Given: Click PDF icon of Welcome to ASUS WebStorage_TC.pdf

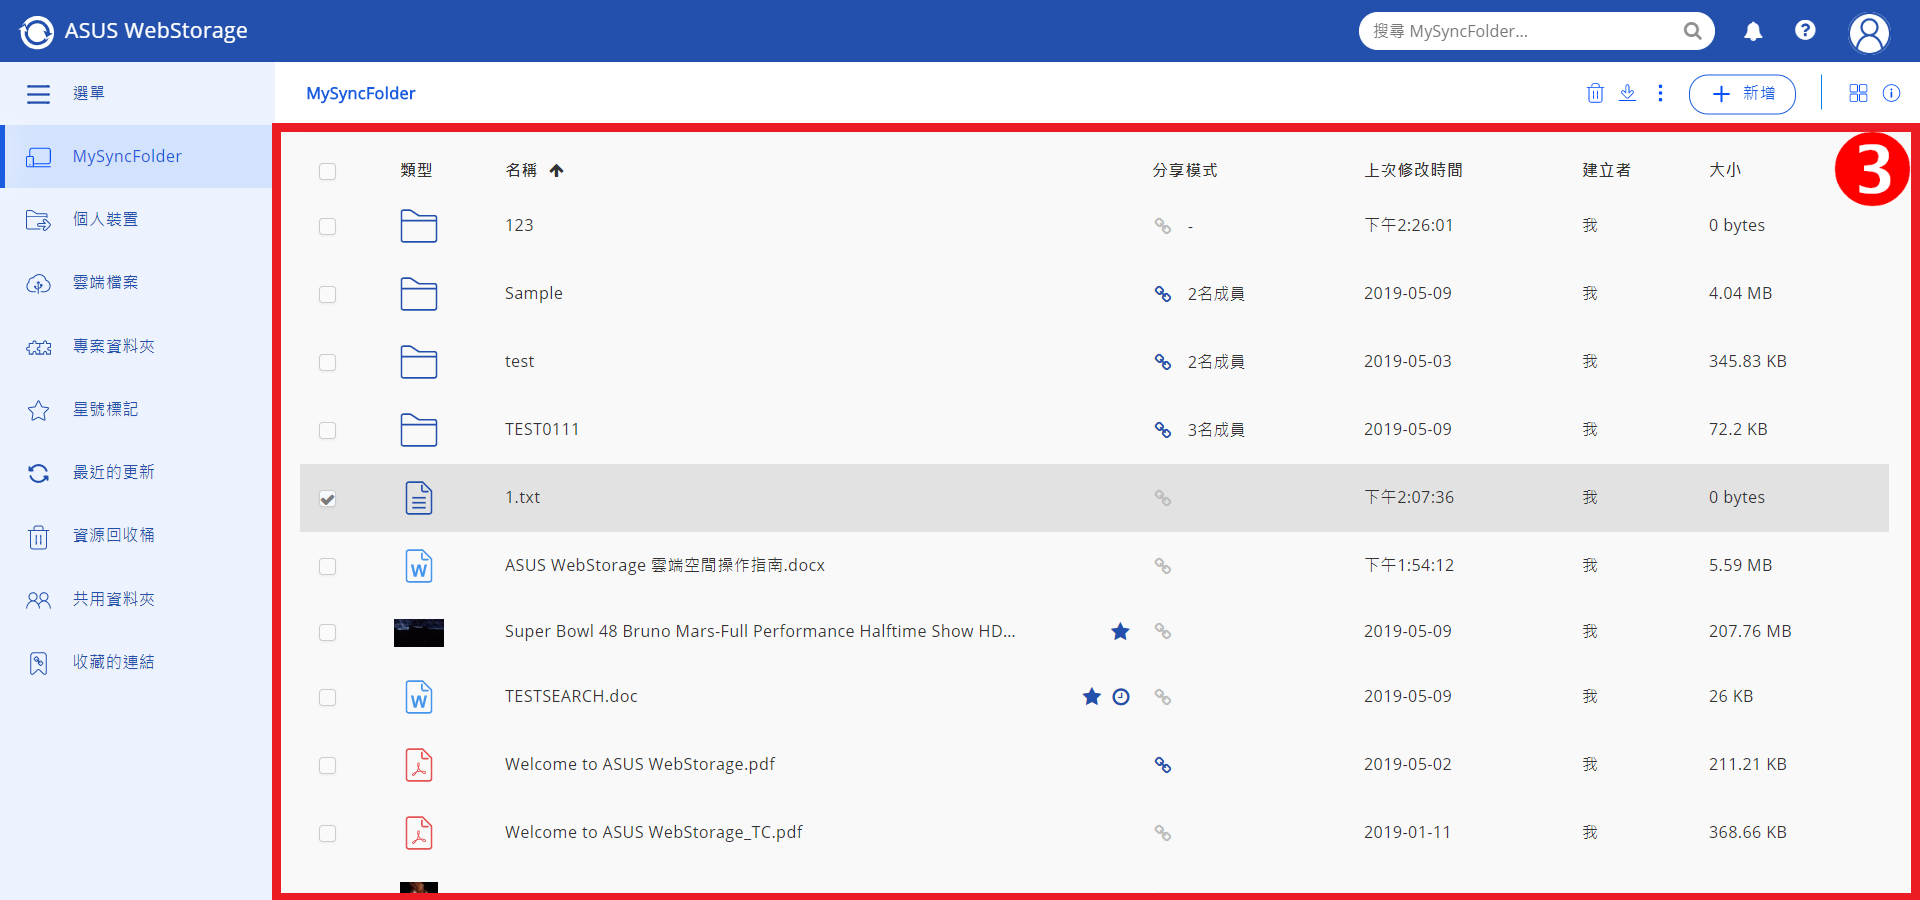Looking at the screenshot, I should pyautogui.click(x=419, y=833).
